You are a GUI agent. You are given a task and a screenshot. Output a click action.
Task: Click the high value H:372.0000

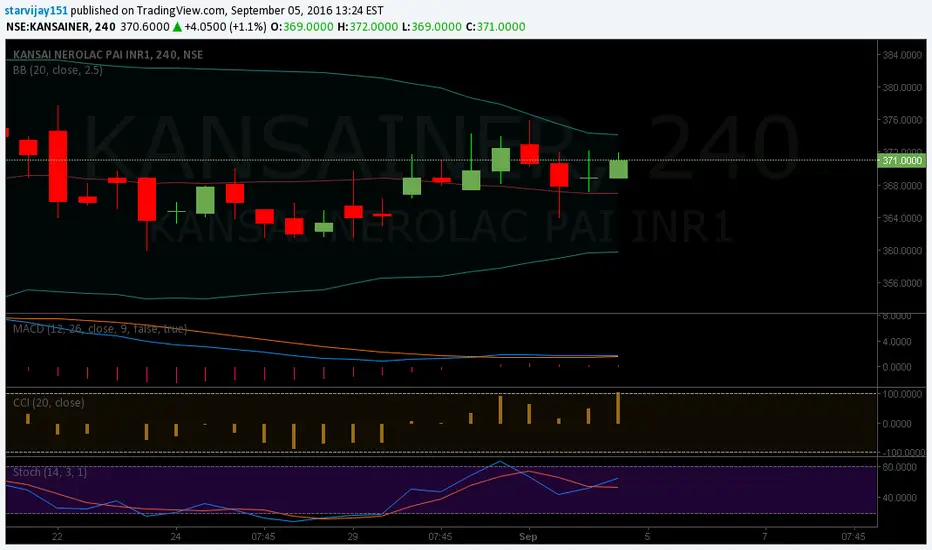click(367, 27)
